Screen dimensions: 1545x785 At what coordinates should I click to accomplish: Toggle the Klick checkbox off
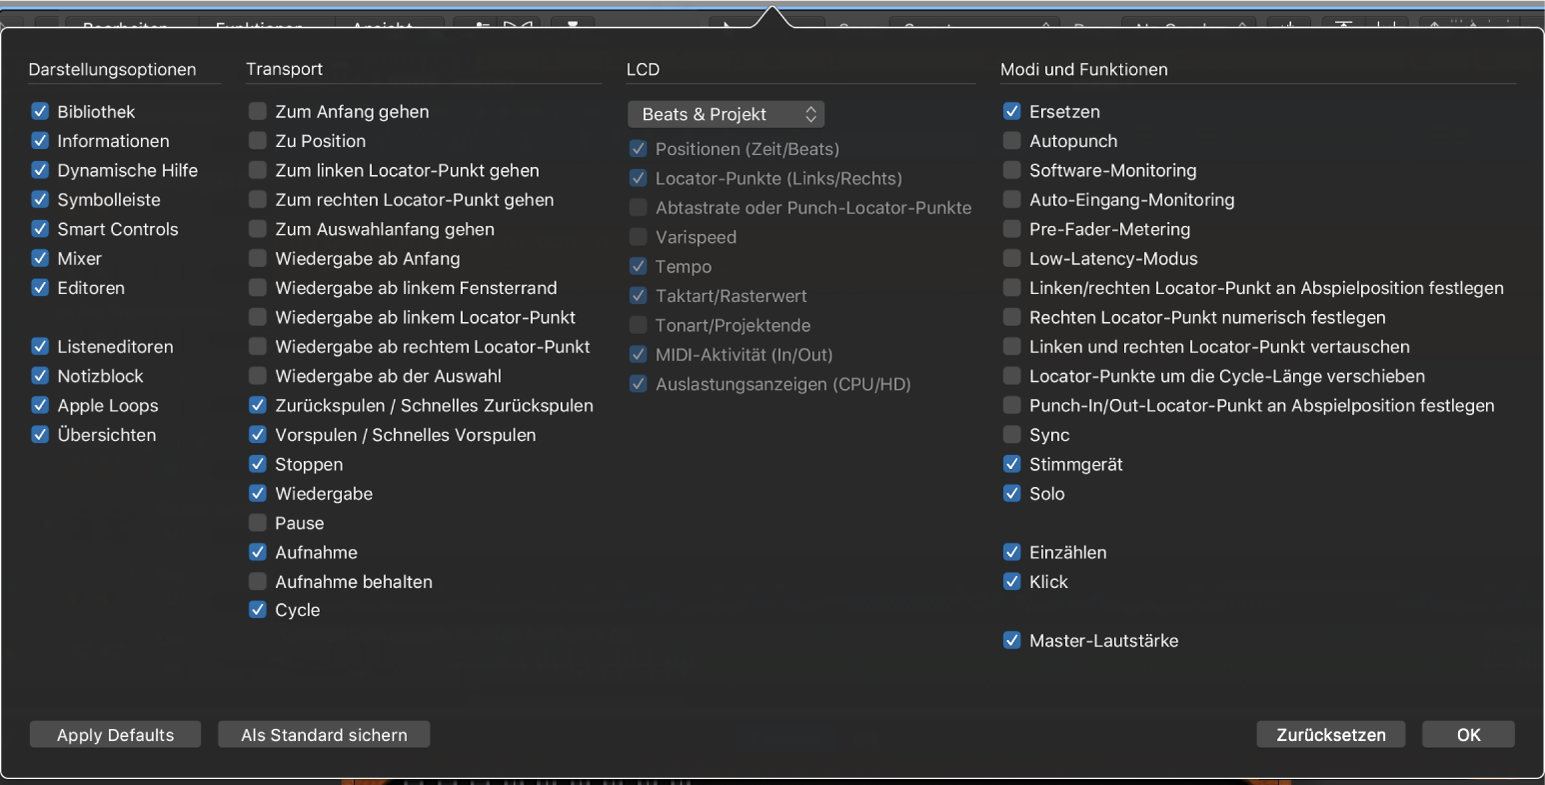pos(1012,581)
